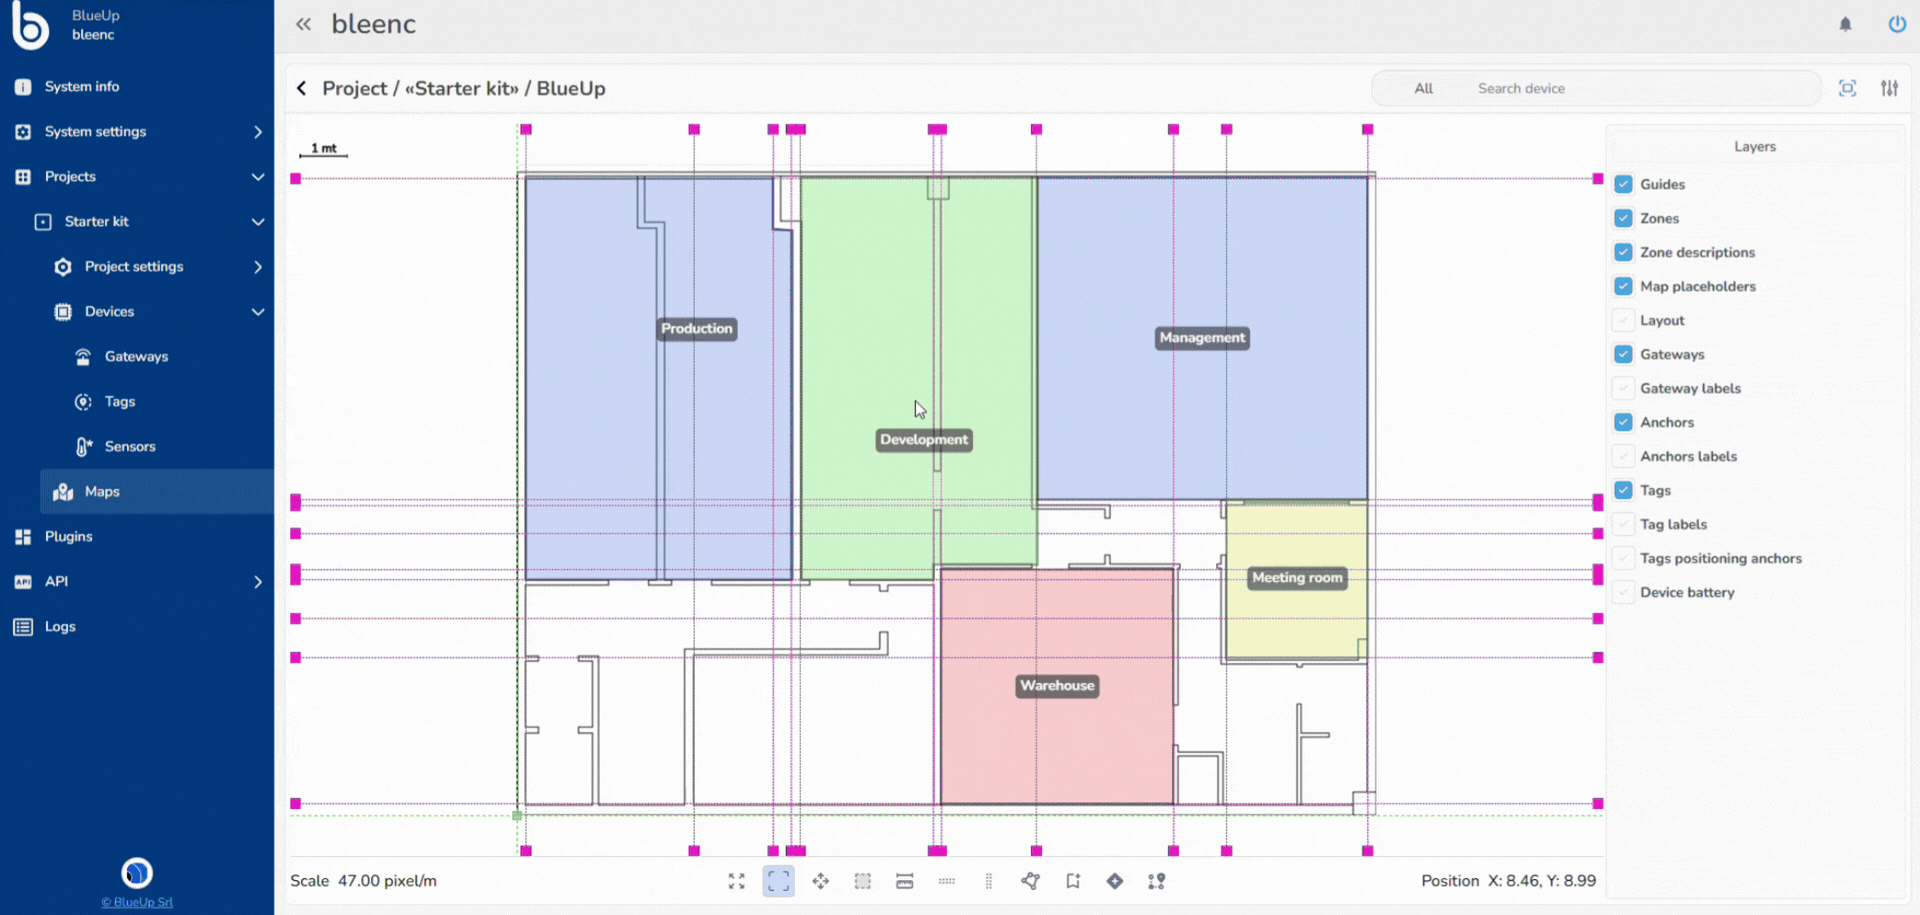Enable the Layout layer checkbox
This screenshot has height=915, width=1920.
tap(1624, 320)
